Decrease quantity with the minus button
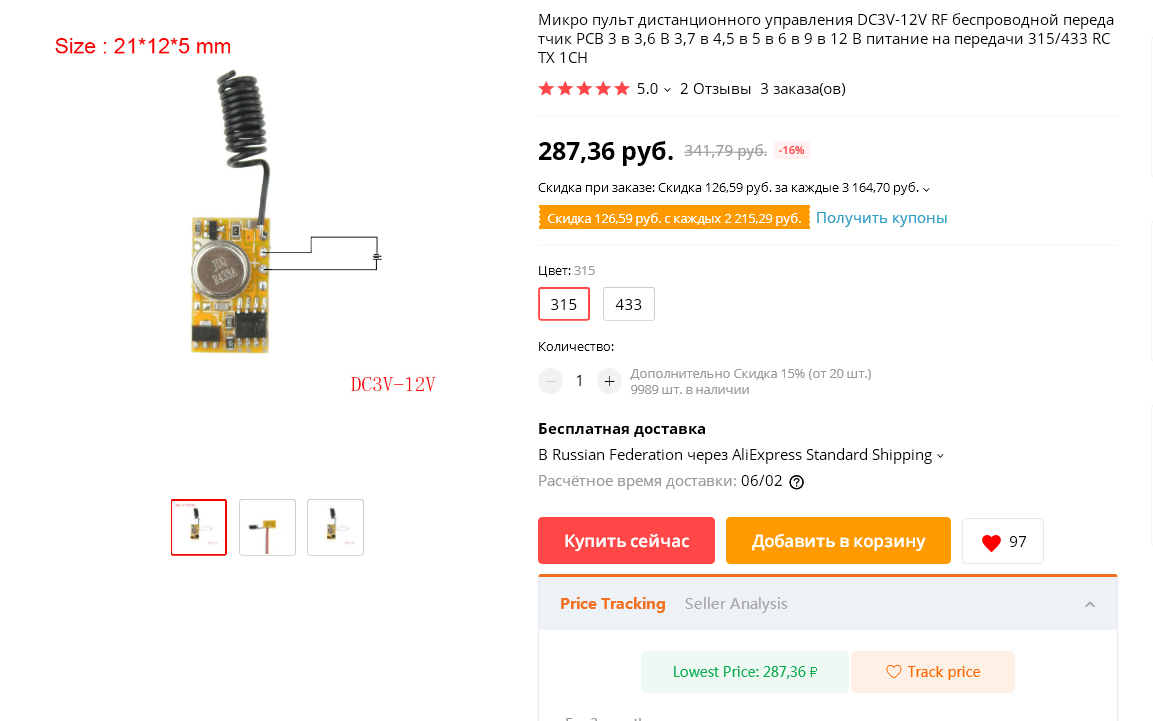The image size is (1153, 721). [550, 381]
